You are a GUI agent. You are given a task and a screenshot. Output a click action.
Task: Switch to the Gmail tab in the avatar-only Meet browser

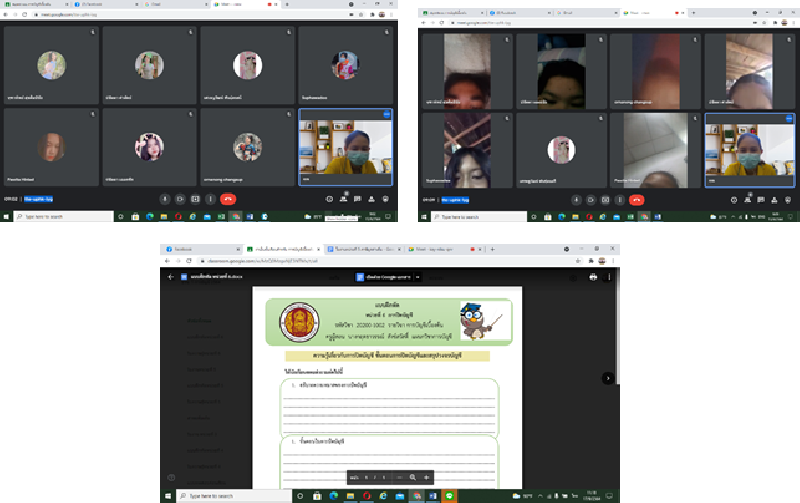click(x=156, y=5)
